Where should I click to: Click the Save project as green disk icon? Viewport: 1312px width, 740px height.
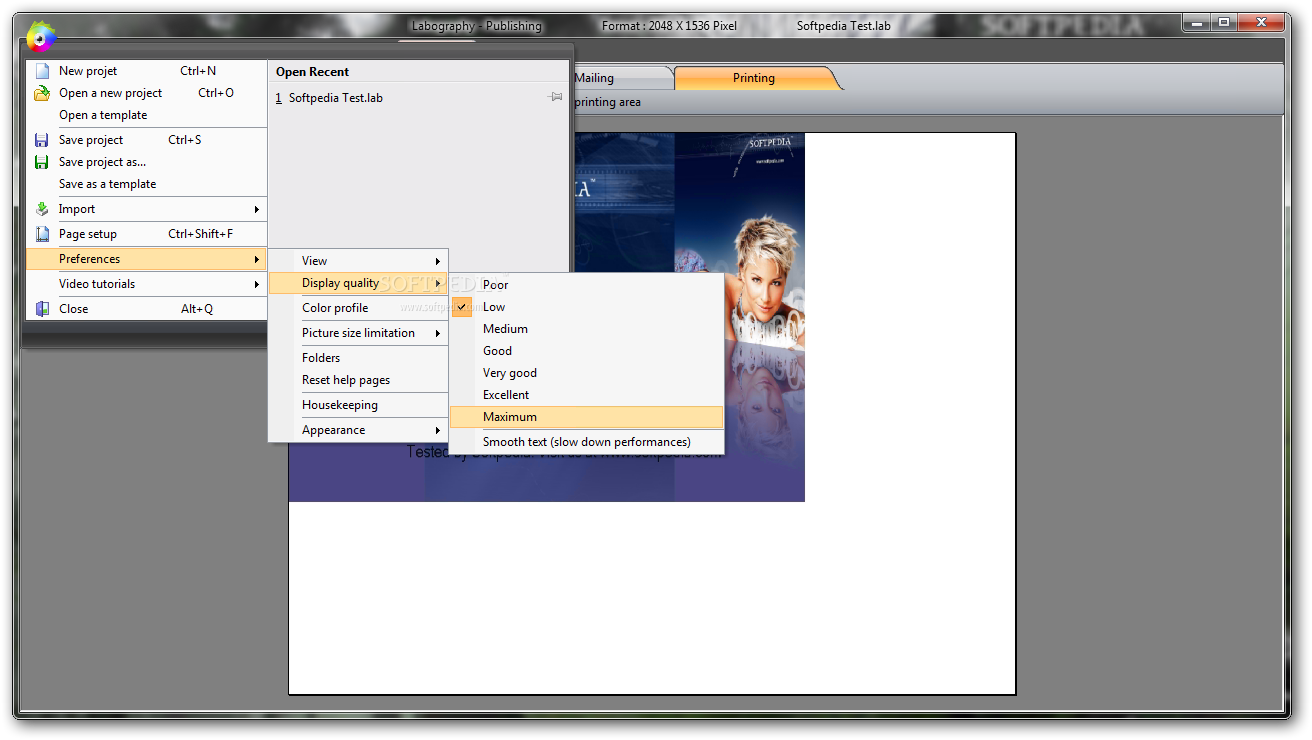coord(42,162)
